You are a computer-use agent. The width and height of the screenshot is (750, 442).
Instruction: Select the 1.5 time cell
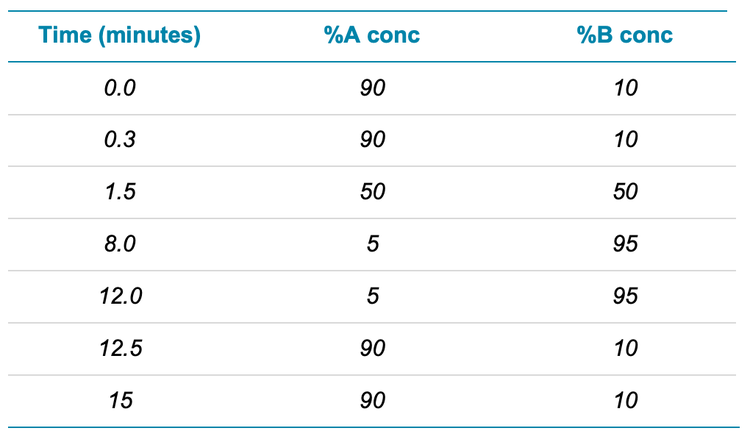(120, 192)
